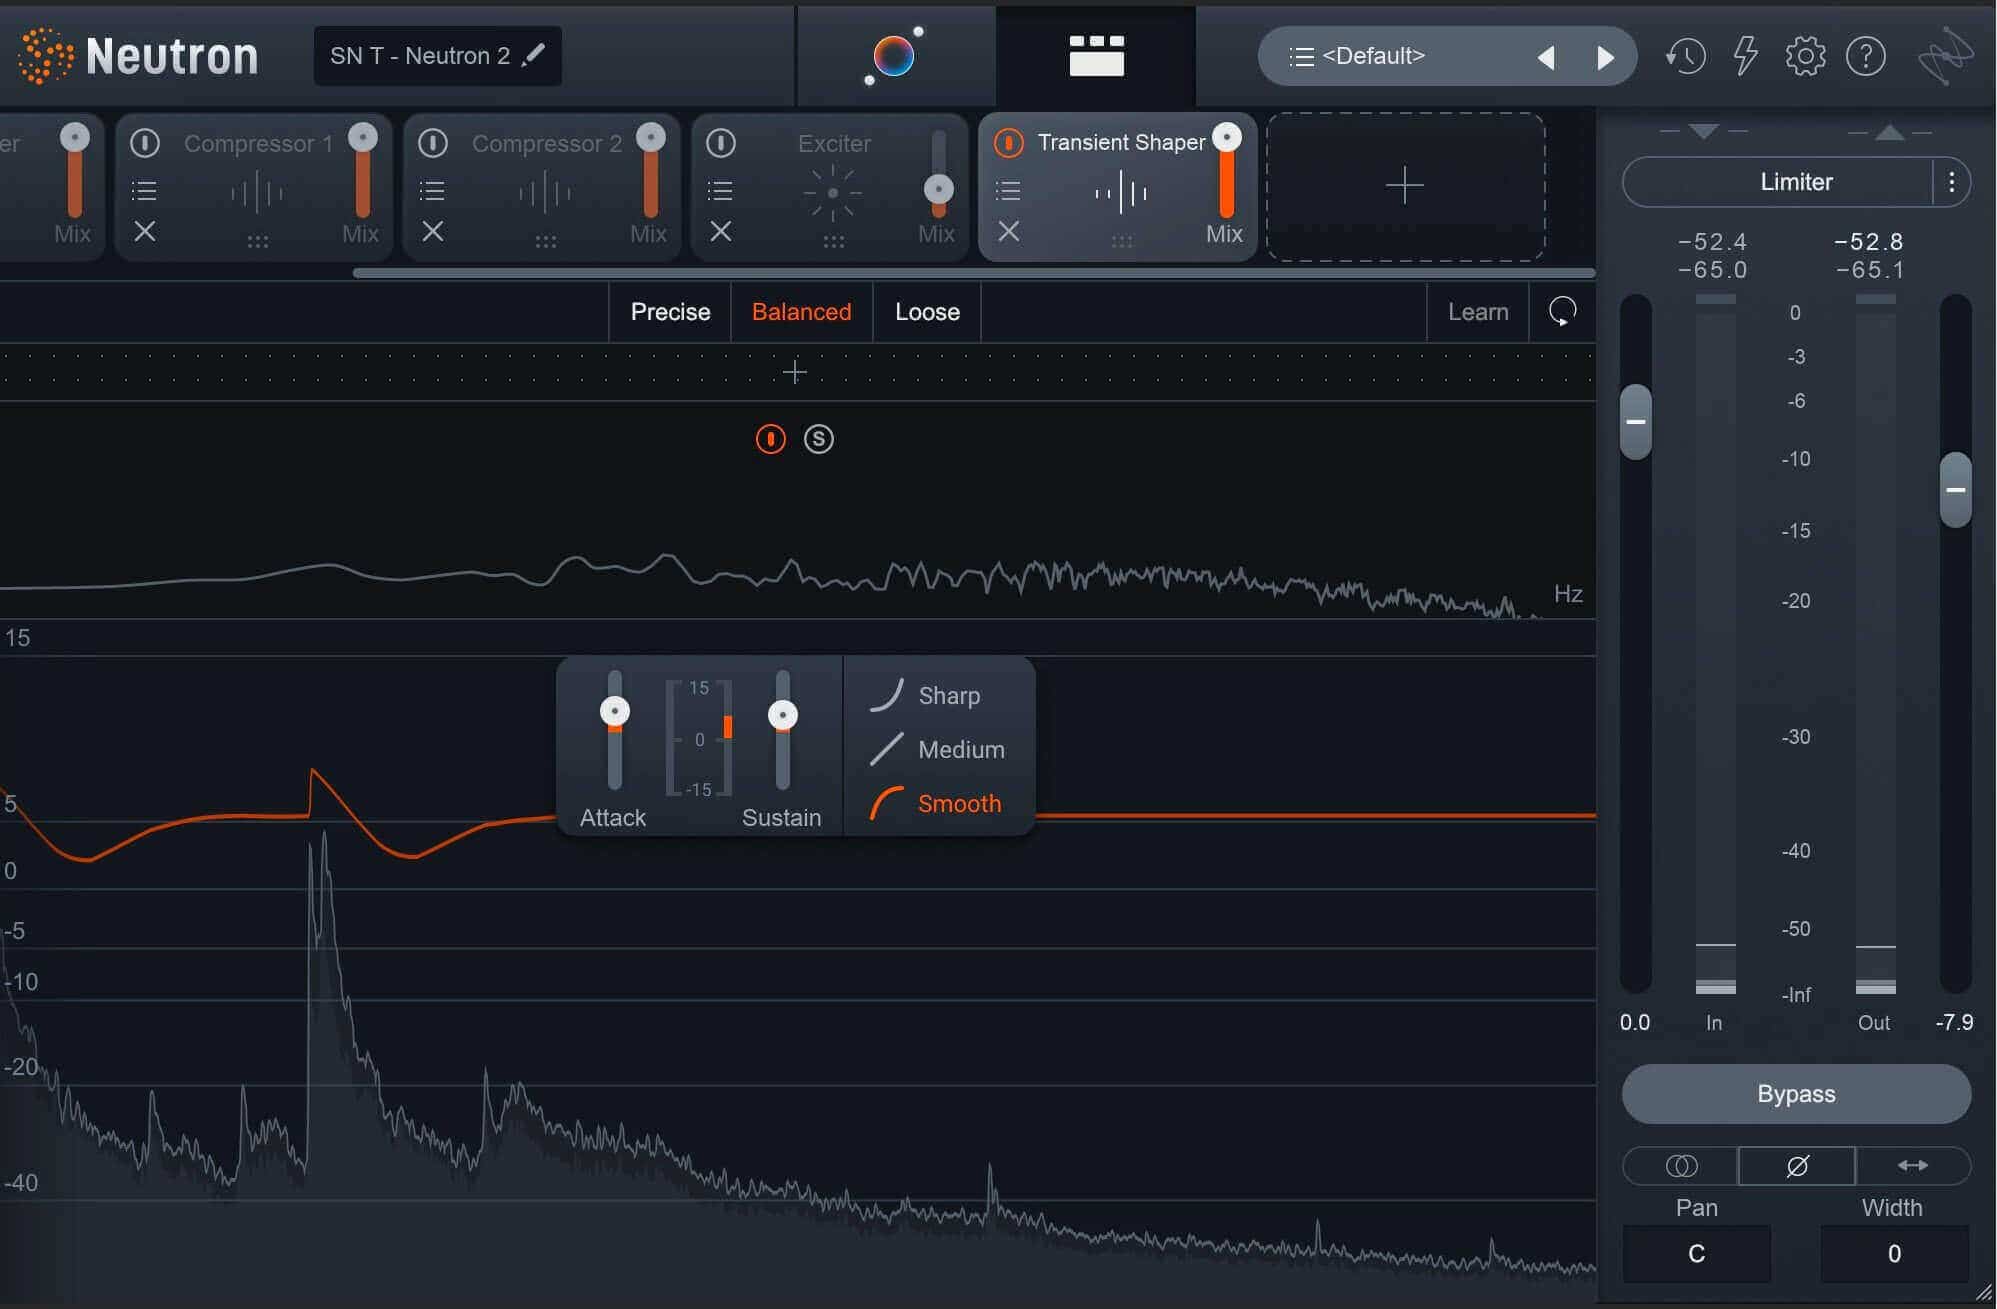The height and width of the screenshot is (1309, 1997).
Task: Click the swap channels arrow icon
Action: pos(1913,1166)
